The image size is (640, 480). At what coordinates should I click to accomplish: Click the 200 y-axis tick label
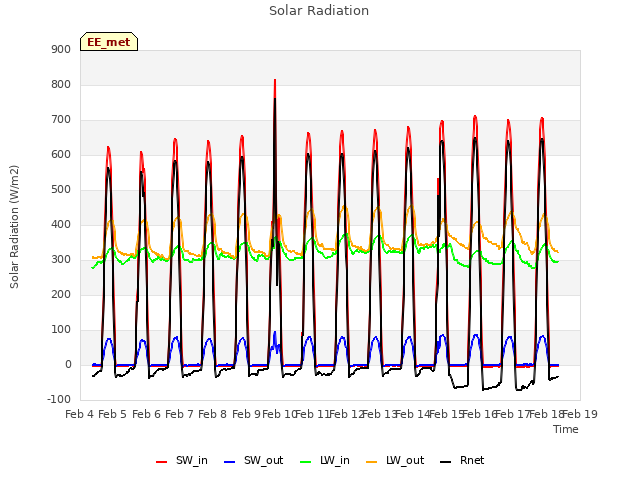[61, 294]
